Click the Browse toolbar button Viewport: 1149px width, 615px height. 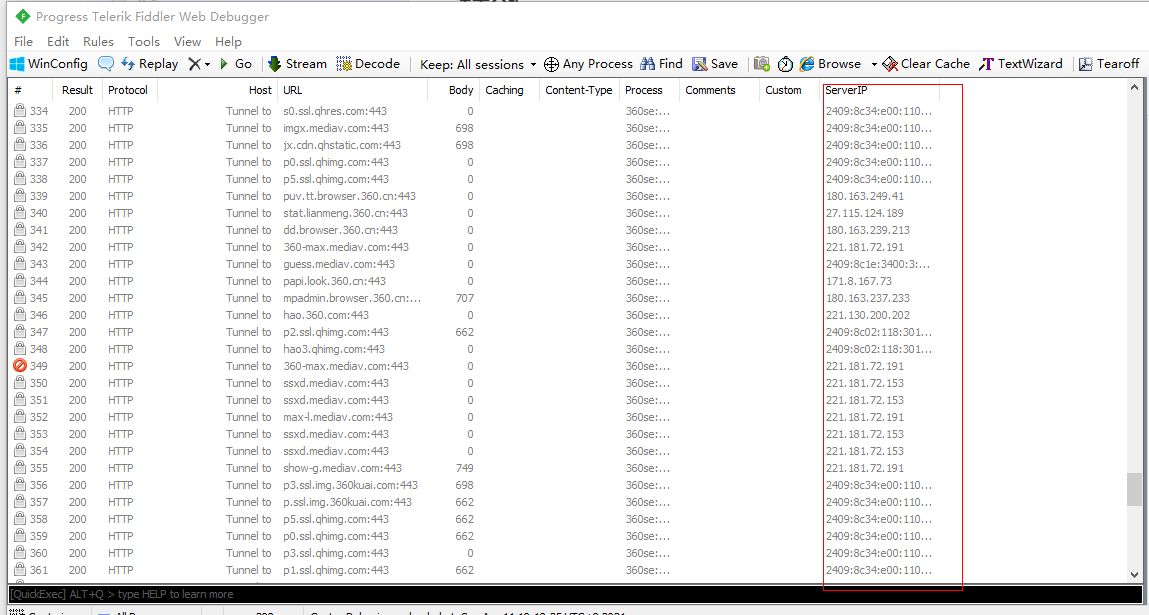[830, 64]
